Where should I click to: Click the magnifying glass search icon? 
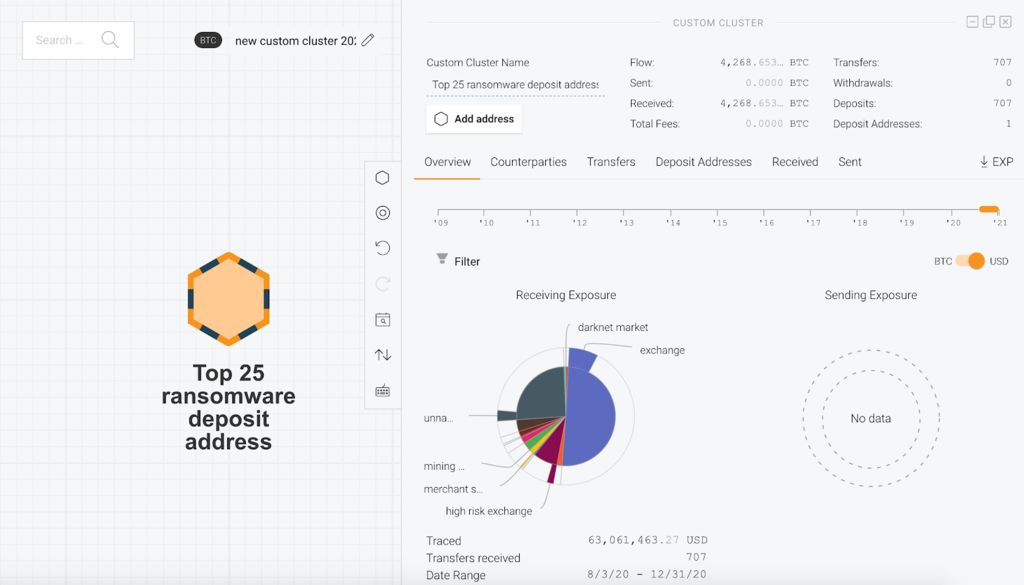(x=110, y=40)
